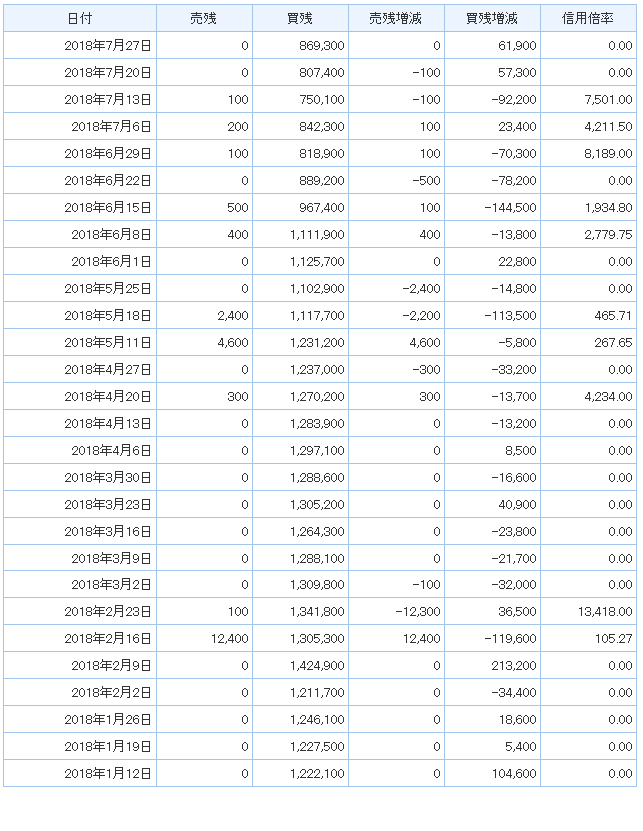Click the 2018年6月15日 date cell

point(108,208)
